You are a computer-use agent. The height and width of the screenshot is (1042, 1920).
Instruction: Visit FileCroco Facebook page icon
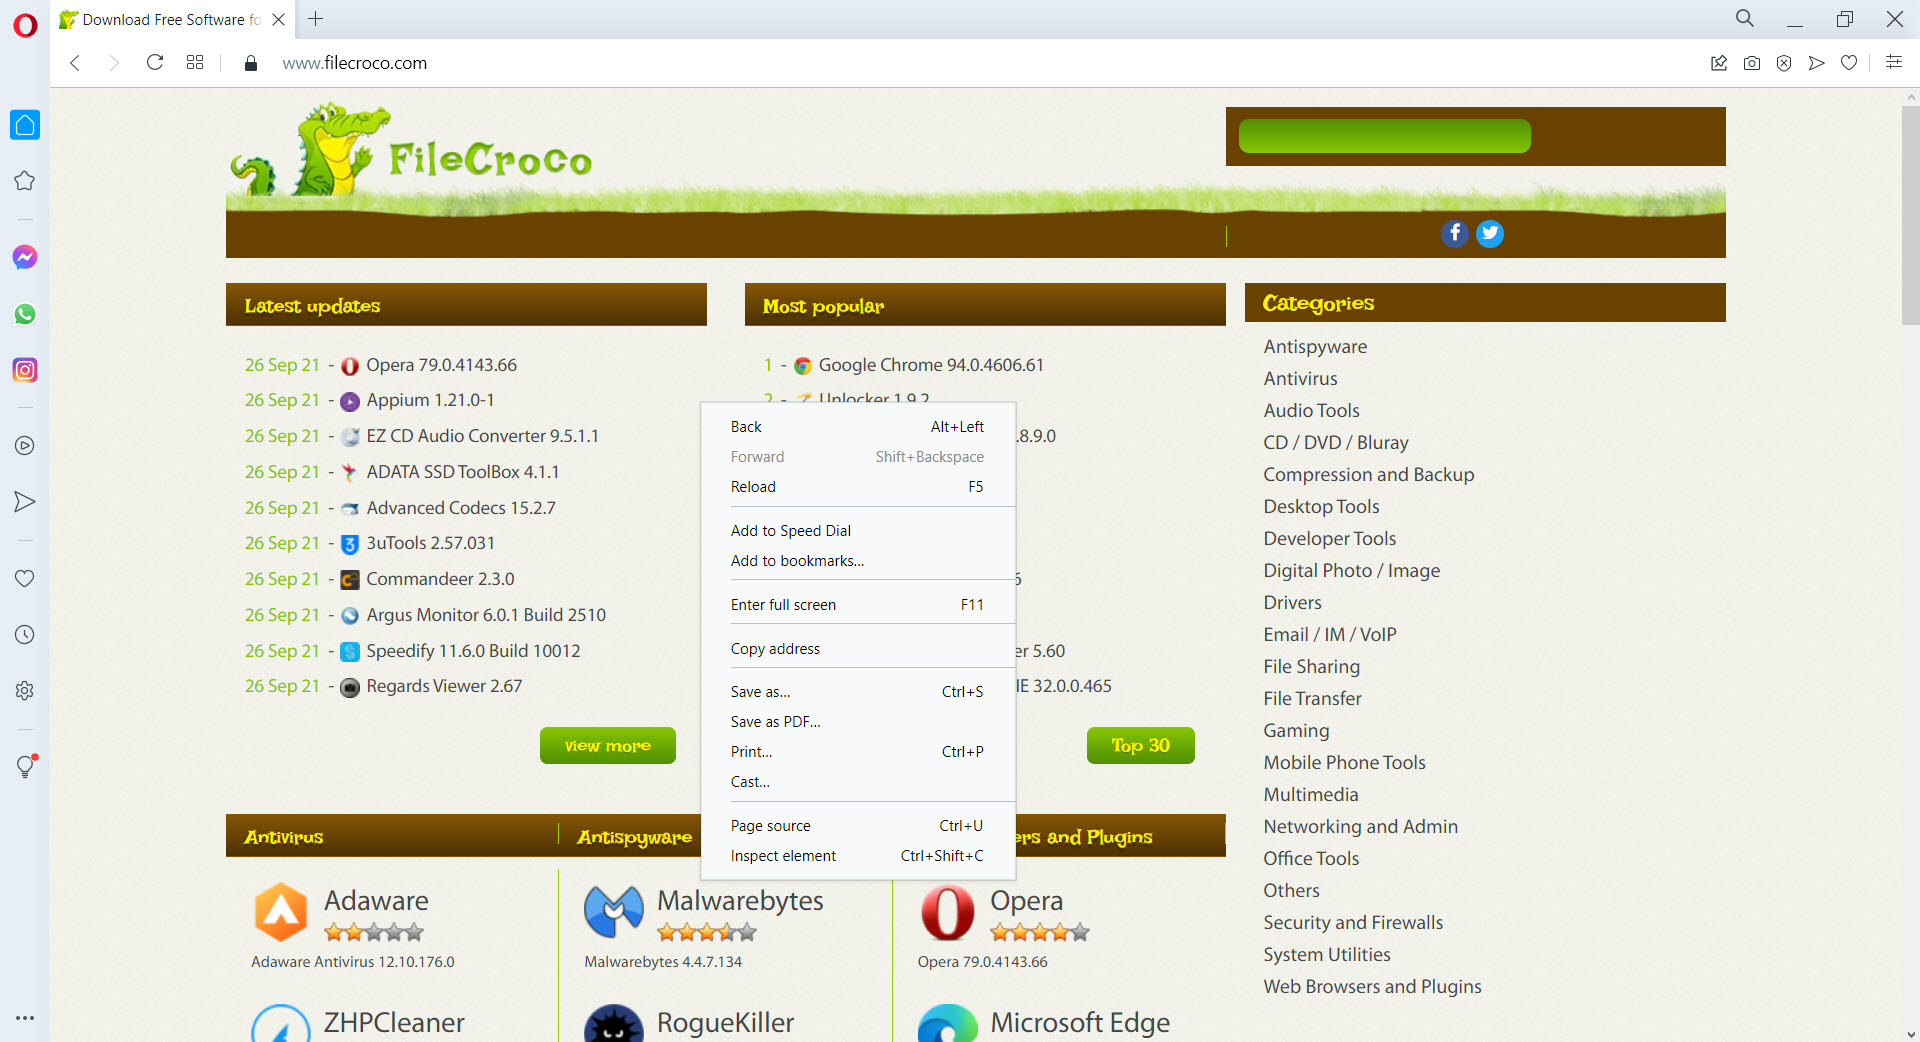click(x=1454, y=233)
